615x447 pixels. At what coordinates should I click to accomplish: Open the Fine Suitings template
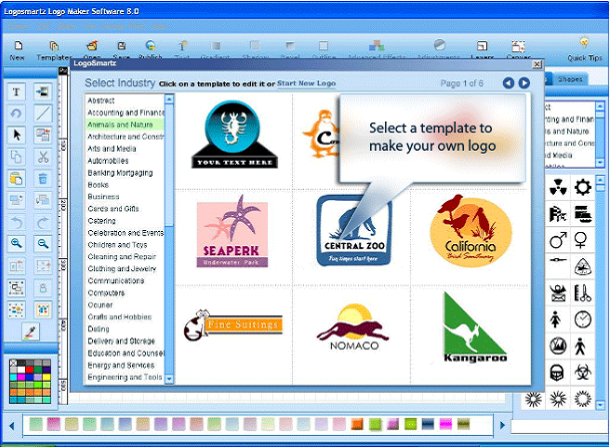233,325
